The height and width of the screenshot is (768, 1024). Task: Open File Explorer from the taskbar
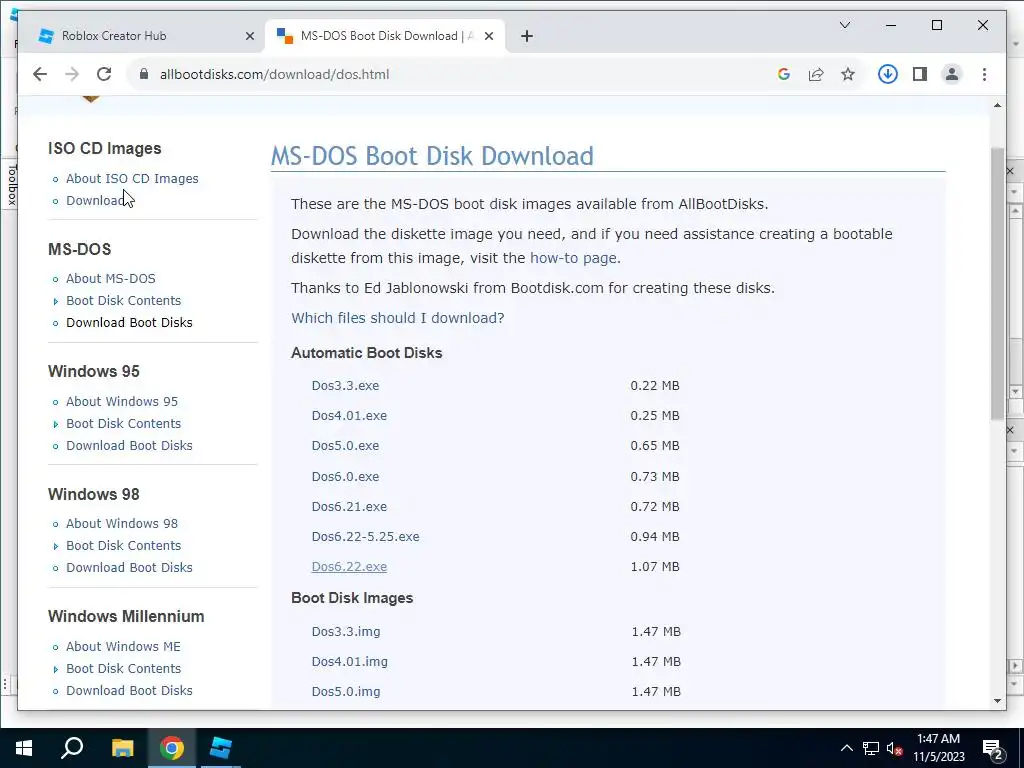pyautogui.click(x=122, y=748)
